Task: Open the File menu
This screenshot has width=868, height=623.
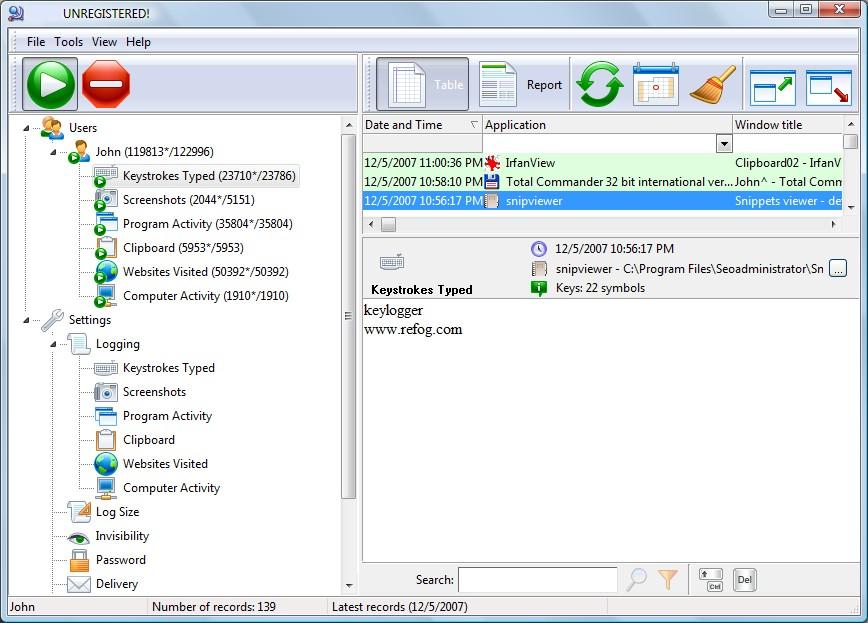Action: [x=36, y=42]
